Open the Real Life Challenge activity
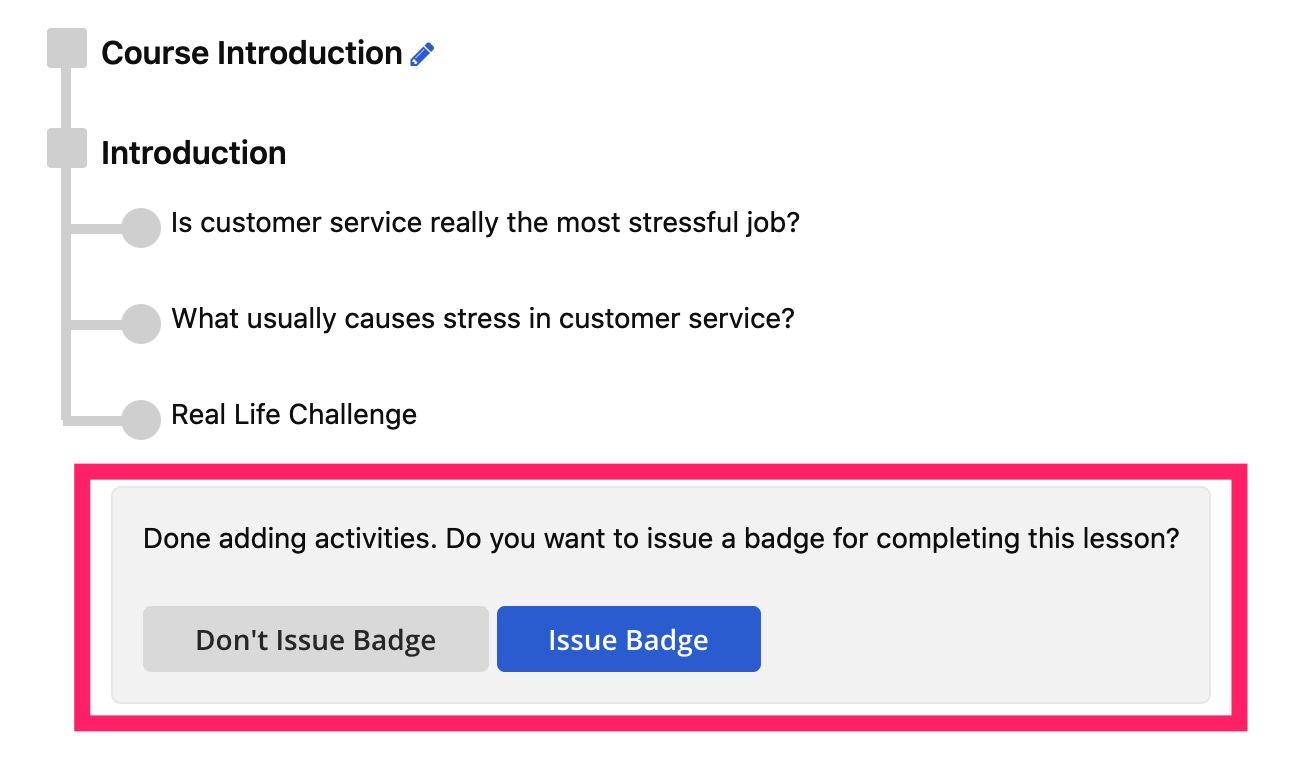Viewport: 1310px width, 774px height. [294, 414]
